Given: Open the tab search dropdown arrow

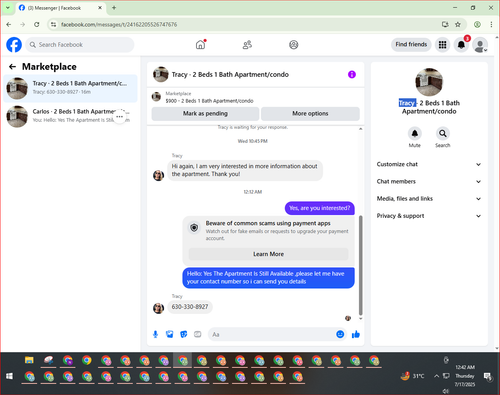Looking at the screenshot, I should [8, 8].
